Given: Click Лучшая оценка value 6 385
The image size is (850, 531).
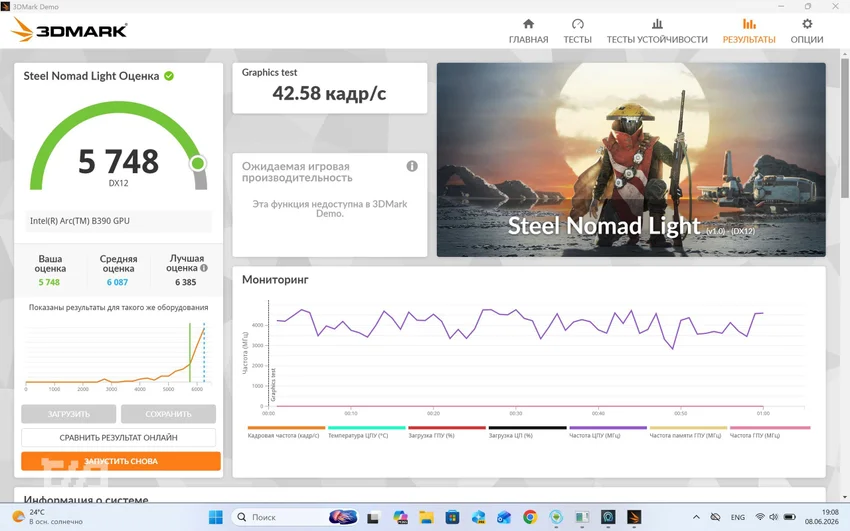Looking at the screenshot, I should coord(185,282).
